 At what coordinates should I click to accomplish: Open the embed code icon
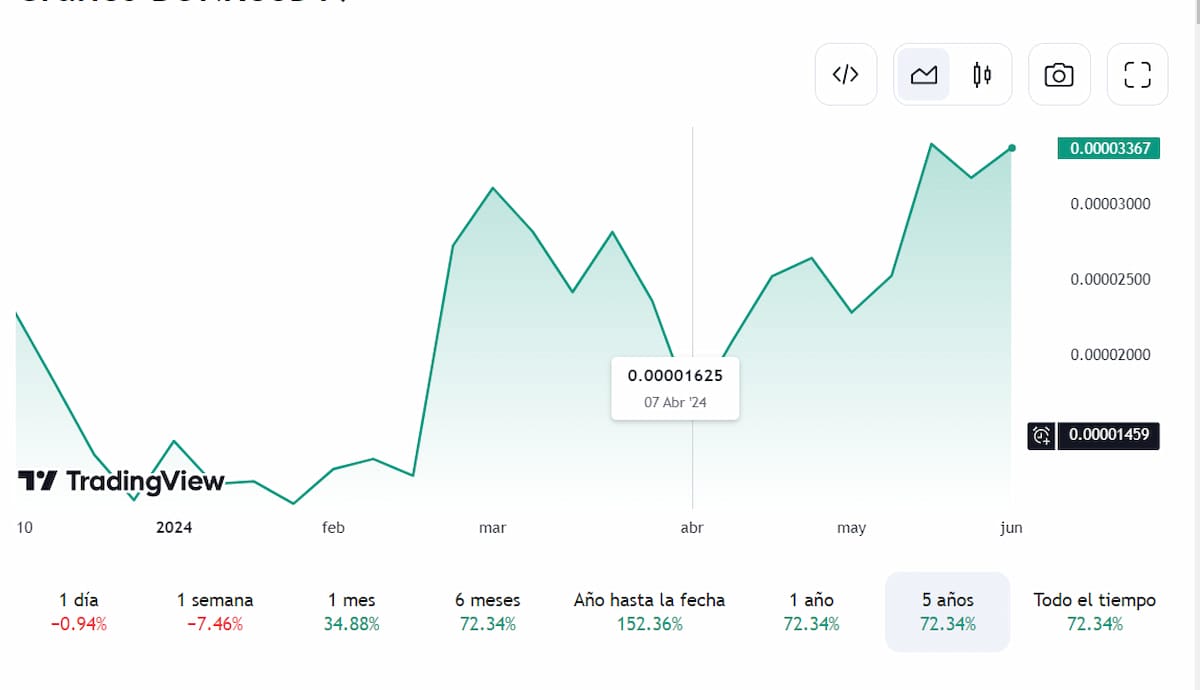point(845,75)
